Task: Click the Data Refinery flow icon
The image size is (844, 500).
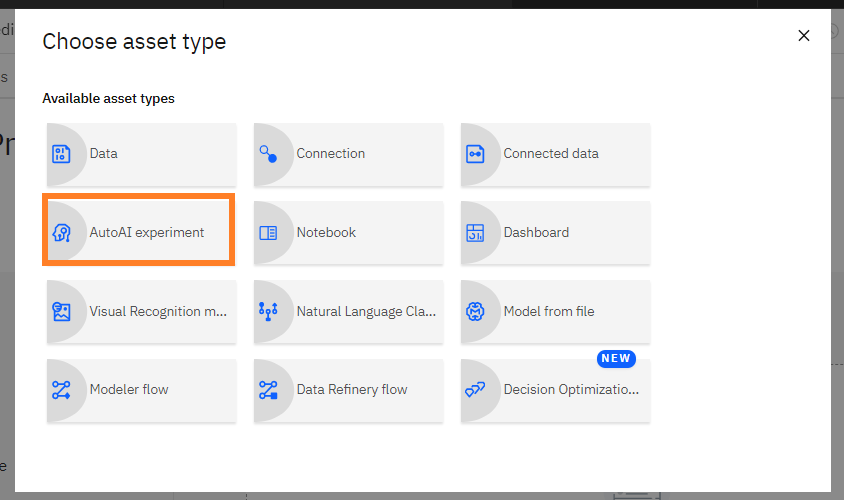Action: [268, 390]
